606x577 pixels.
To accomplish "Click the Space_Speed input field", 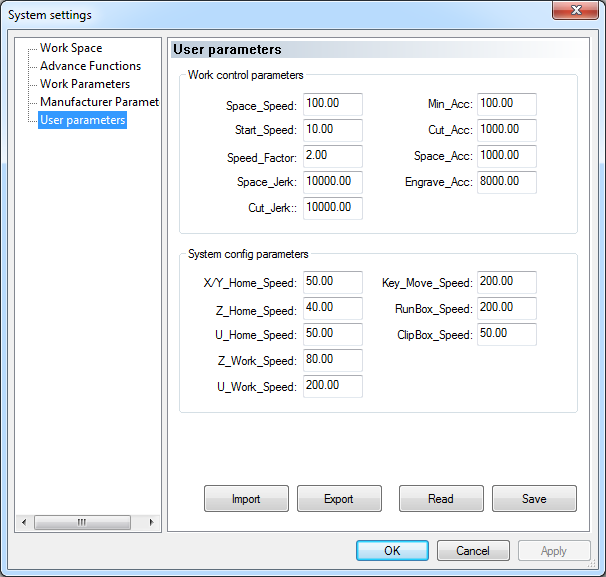I will [x=332, y=105].
